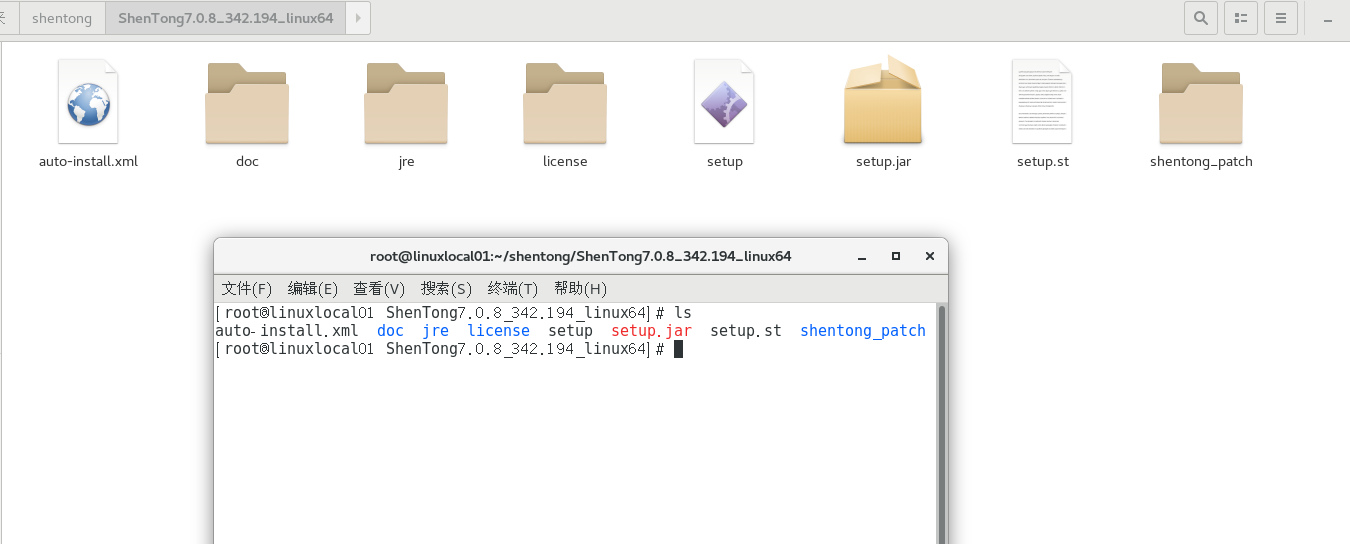
Task: Open the terminal 终端(T) menu
Action: coord(513,288)
